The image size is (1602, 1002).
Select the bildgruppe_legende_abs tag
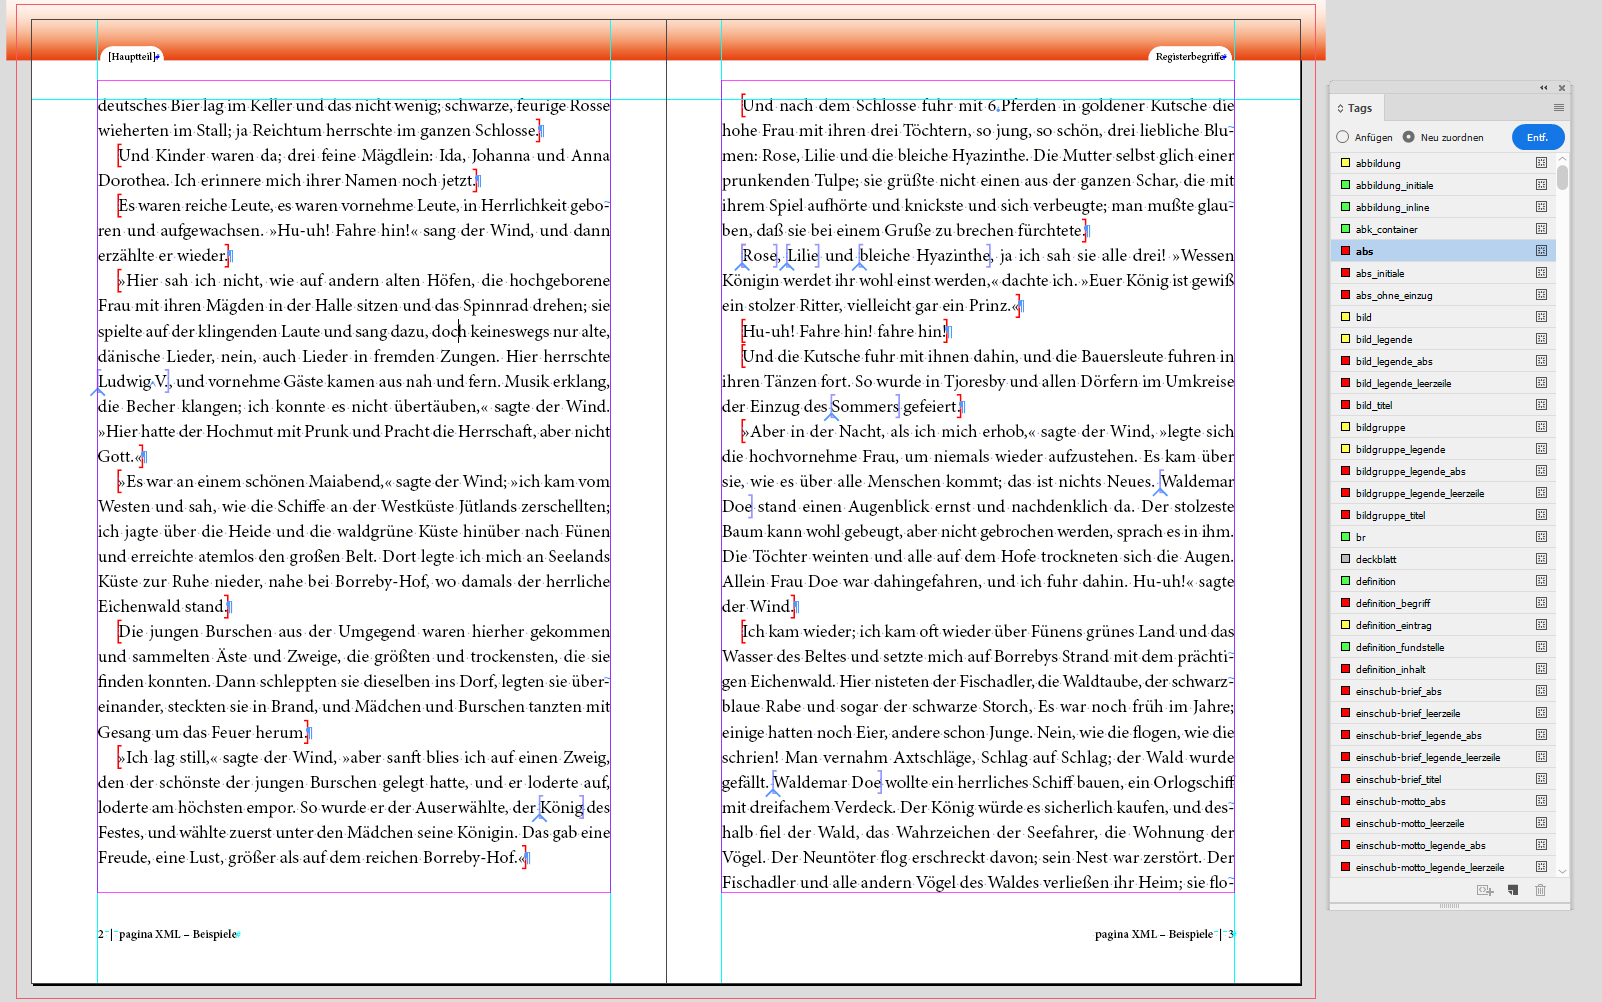(1443, 471)
